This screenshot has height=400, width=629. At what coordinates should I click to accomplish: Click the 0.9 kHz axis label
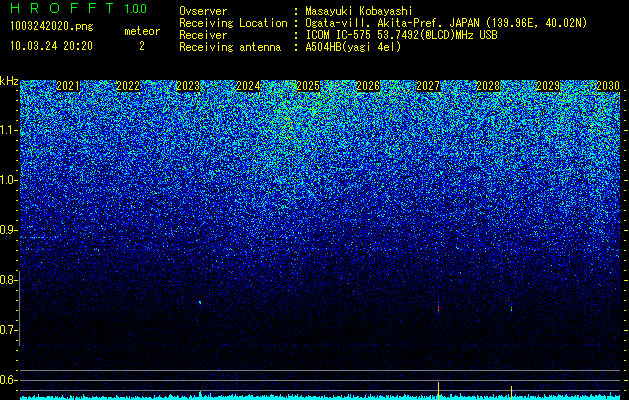click(x=8, y=230)
